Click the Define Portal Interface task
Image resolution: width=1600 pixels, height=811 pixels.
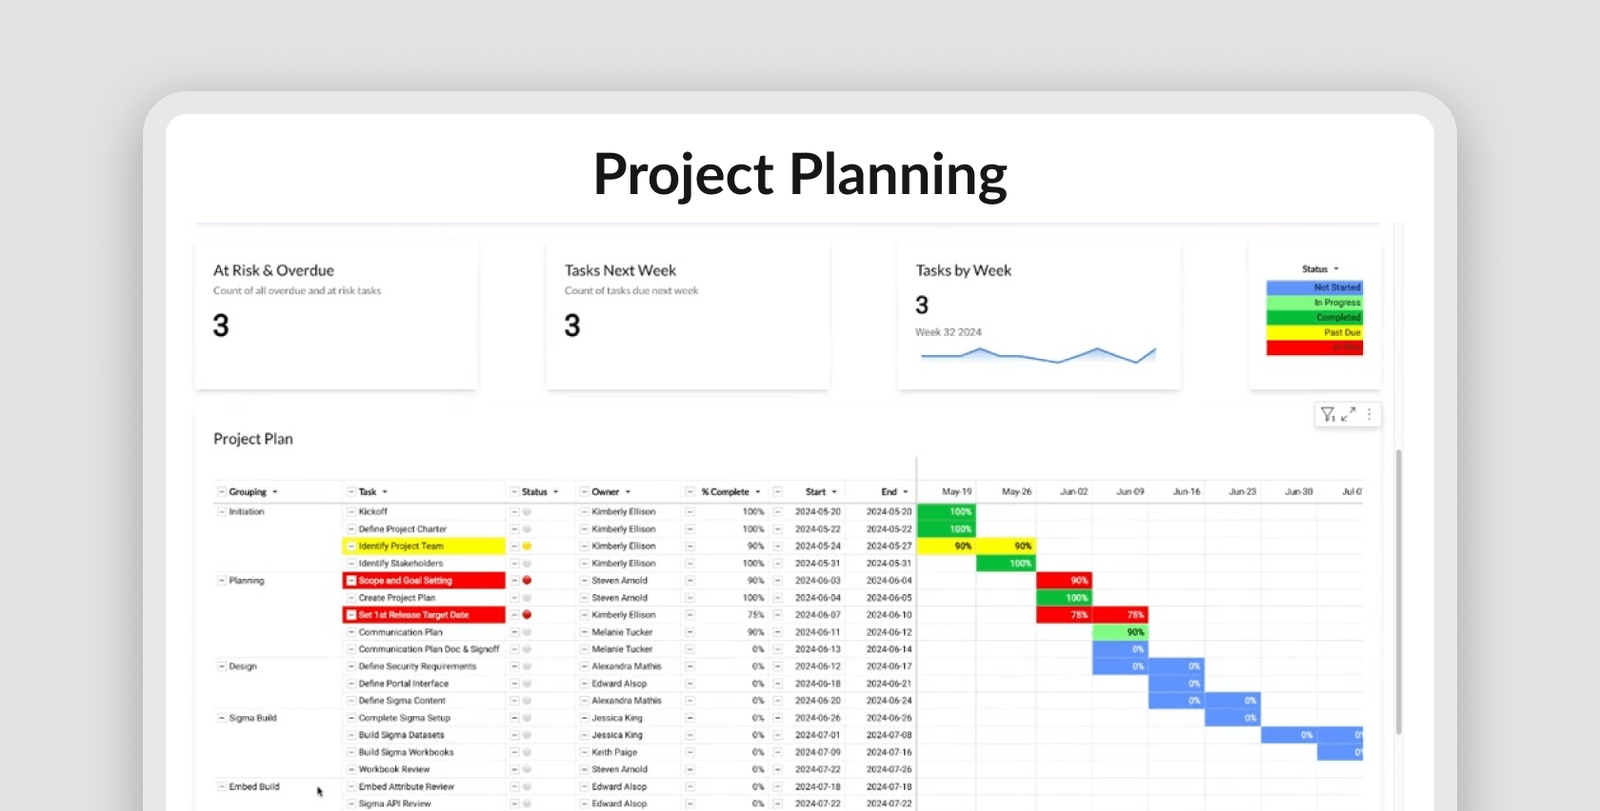click(404, 684)
